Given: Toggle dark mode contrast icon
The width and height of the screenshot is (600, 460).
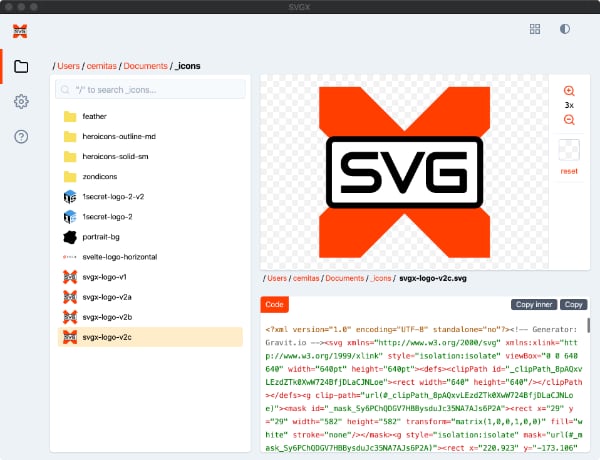Looking at the screenshot, I should pos(565,29).
